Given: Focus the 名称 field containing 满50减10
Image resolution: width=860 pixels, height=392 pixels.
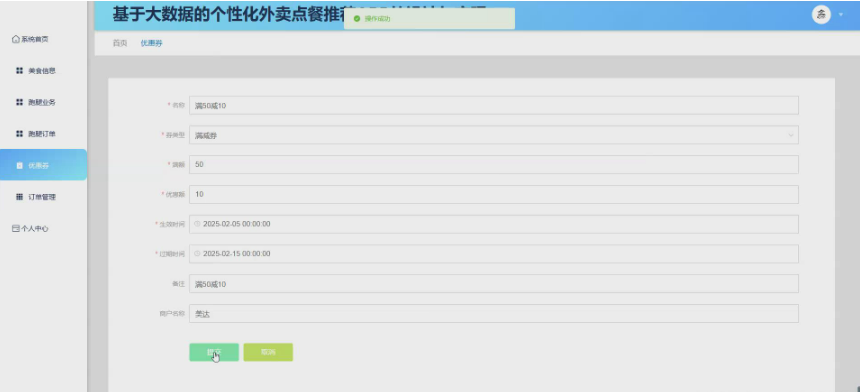Looking at the screenshot, I should (x=494, y=105).
